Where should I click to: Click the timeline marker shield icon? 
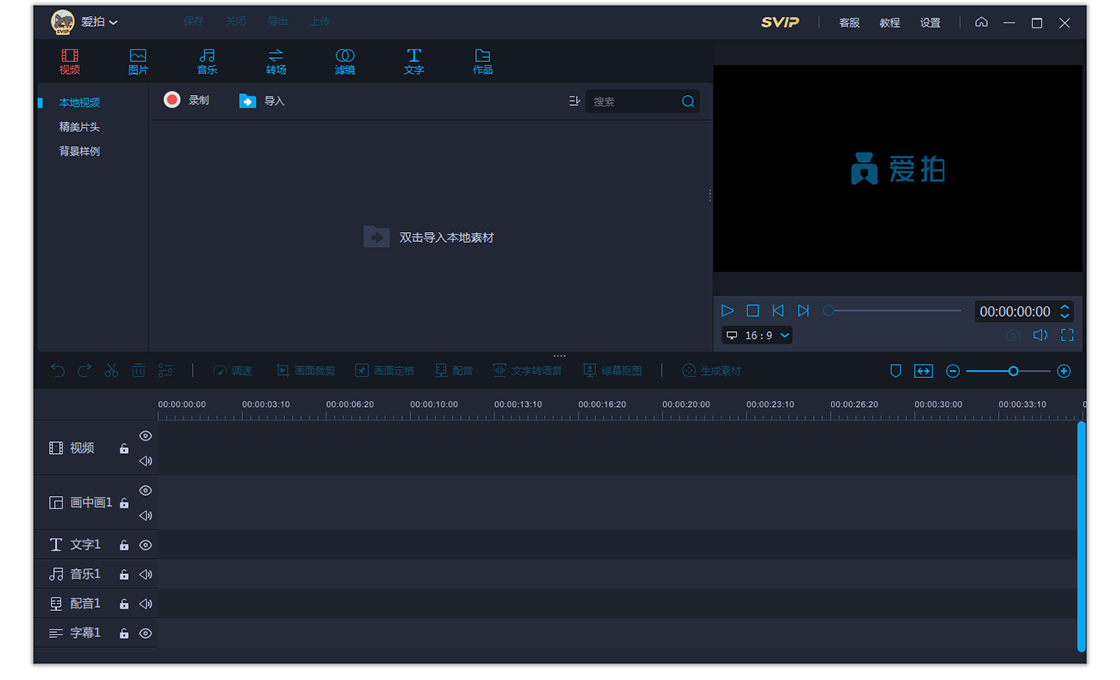(895, 371)
